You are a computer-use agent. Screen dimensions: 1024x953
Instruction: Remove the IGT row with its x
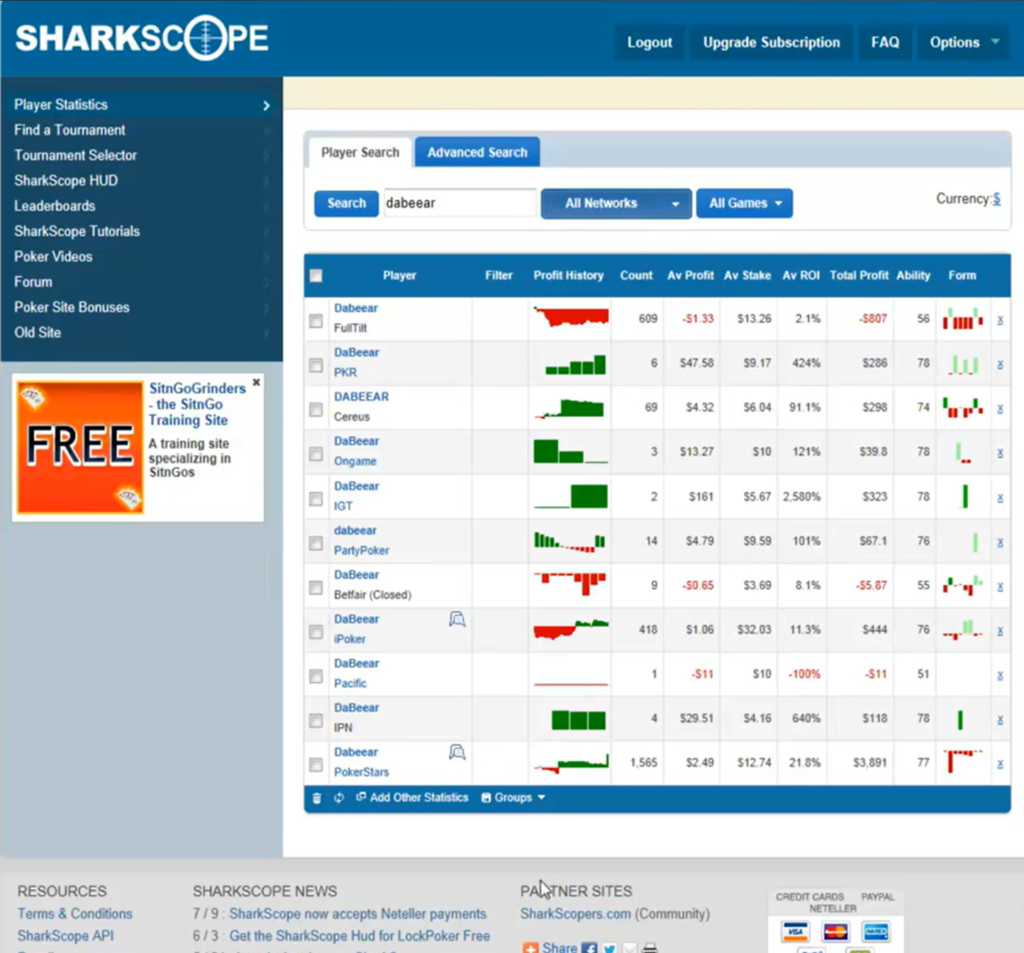click(1000, 498)
